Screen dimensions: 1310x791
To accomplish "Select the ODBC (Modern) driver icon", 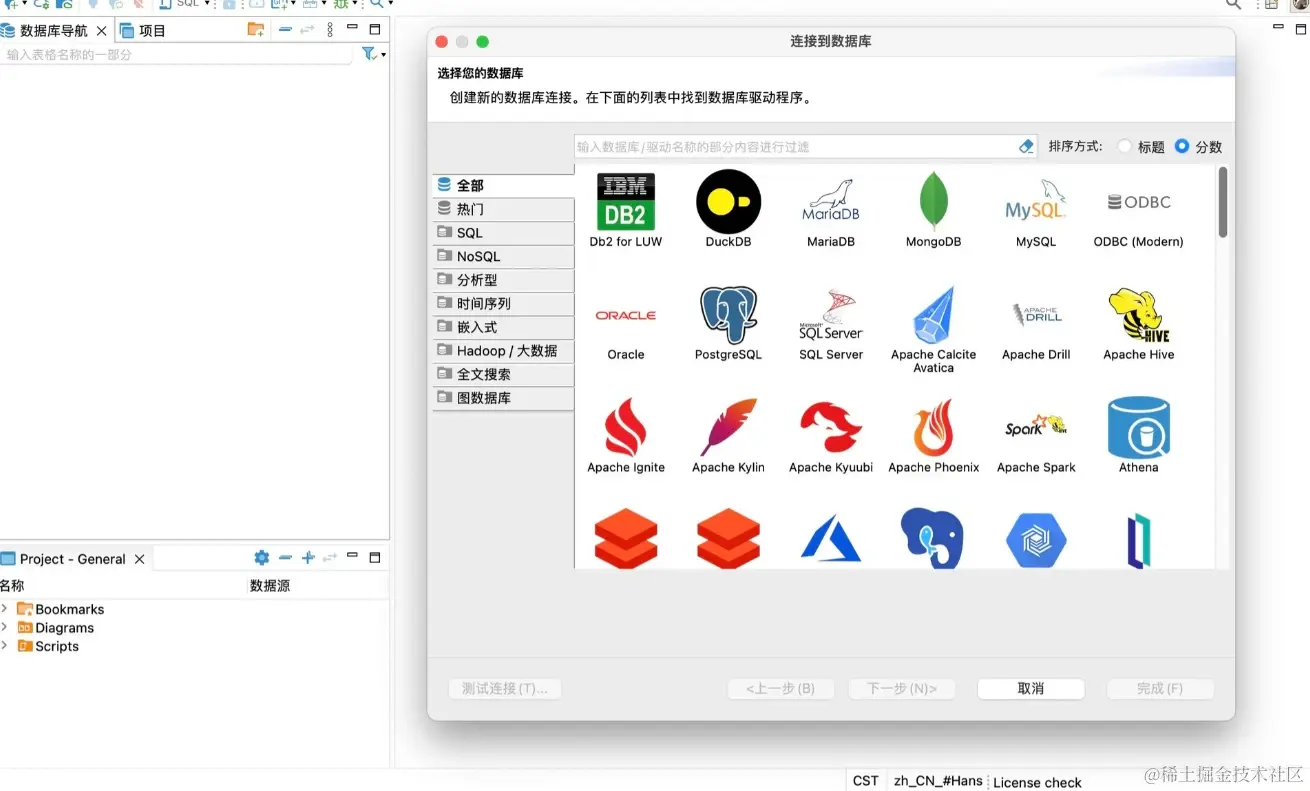I will 1138,201.
